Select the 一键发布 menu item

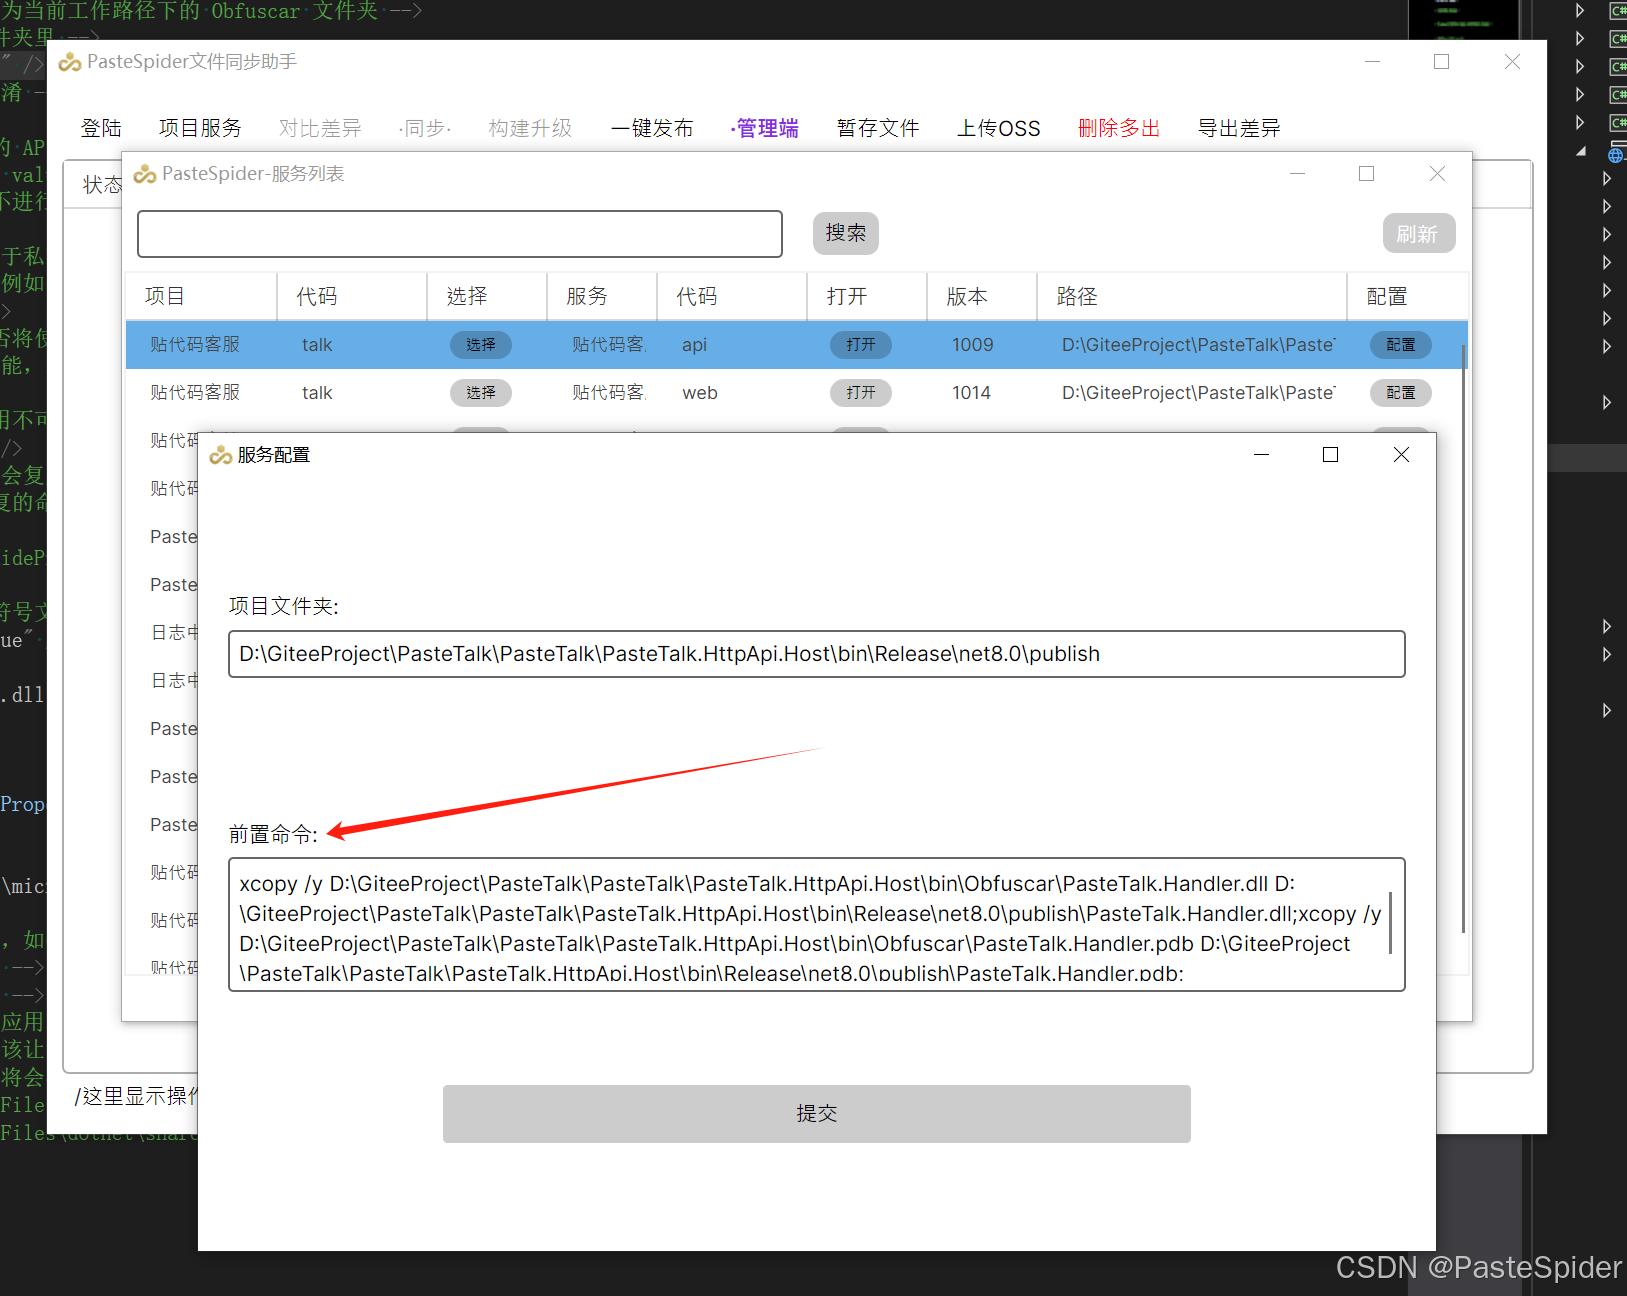(652, 128)
